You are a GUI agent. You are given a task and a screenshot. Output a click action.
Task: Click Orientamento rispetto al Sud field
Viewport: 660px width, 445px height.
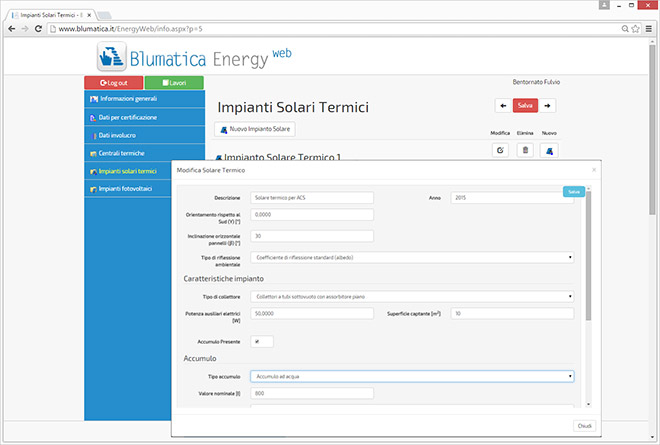(312, 214)
